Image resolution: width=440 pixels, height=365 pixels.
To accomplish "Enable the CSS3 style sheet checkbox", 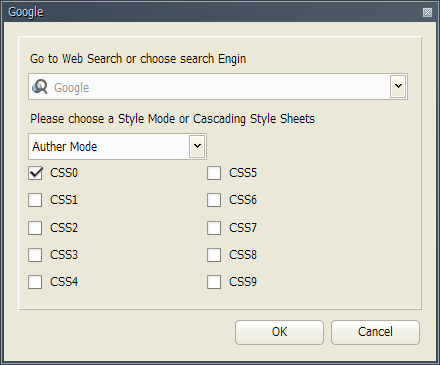I will point(35,255).
